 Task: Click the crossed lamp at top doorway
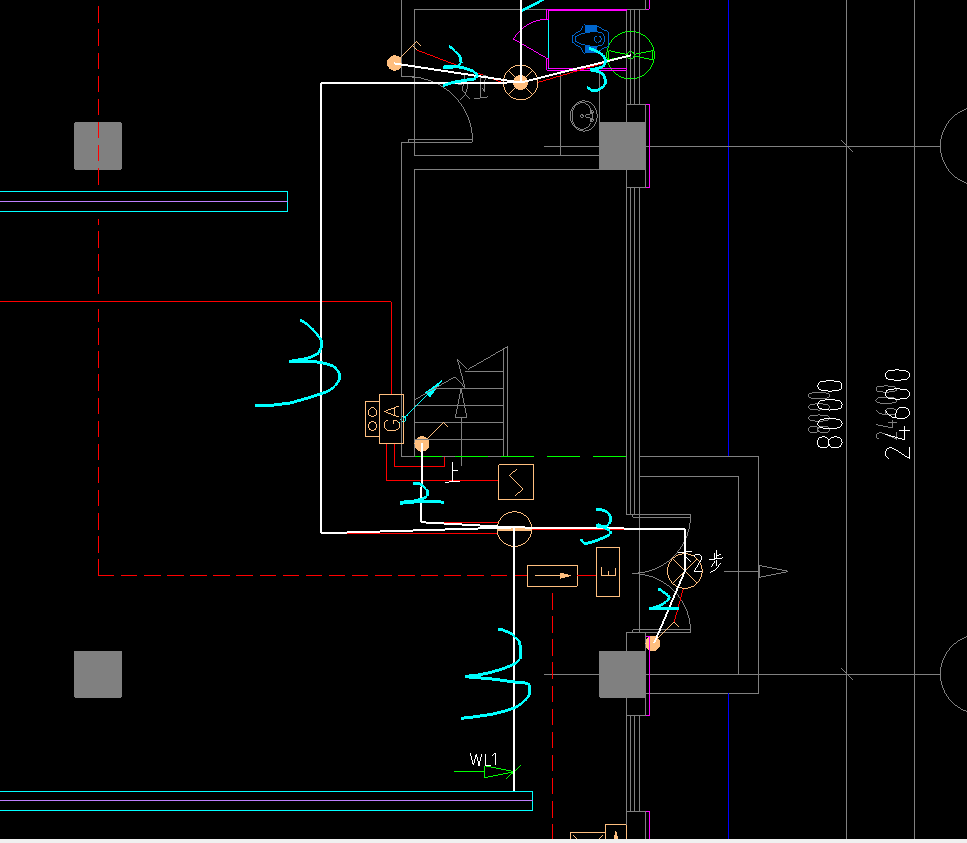pos(521,82)
